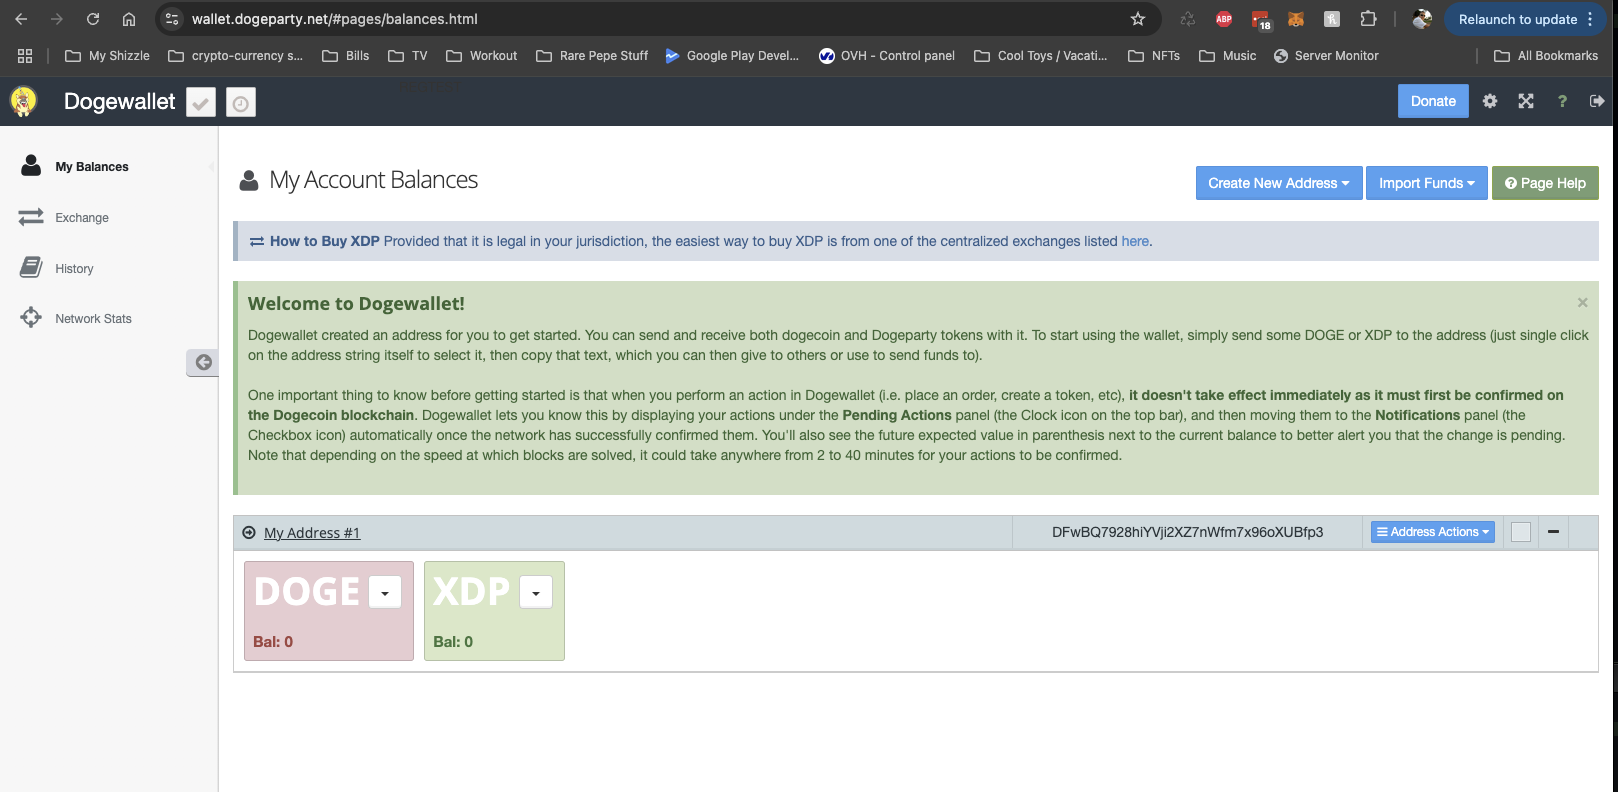
Task: Open extension icon with 18 badge
Action: coord(1260,19)
